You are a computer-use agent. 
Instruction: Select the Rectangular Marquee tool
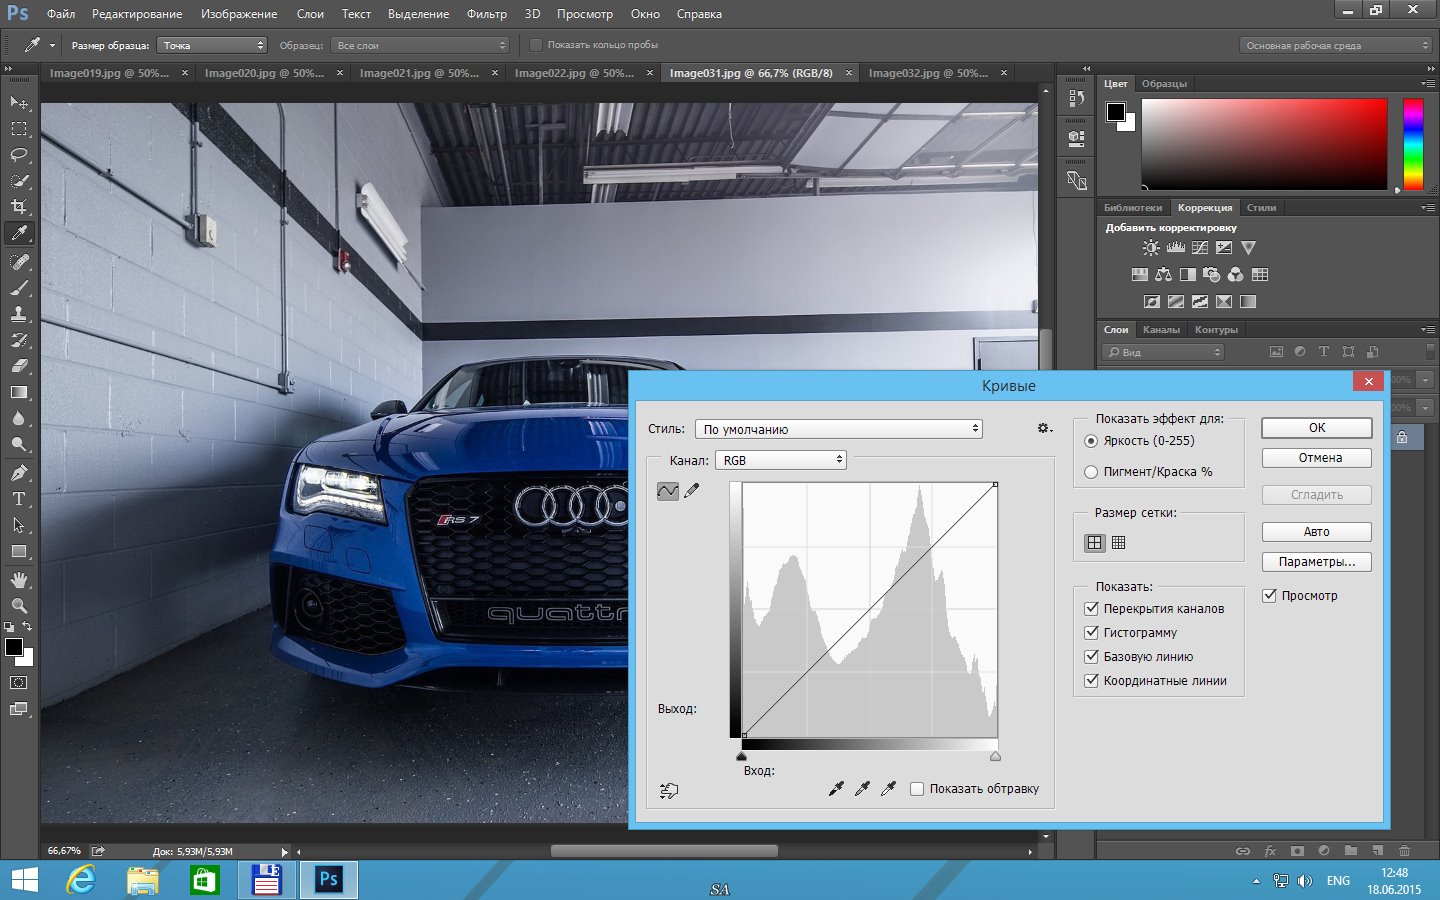coord(19,129)
